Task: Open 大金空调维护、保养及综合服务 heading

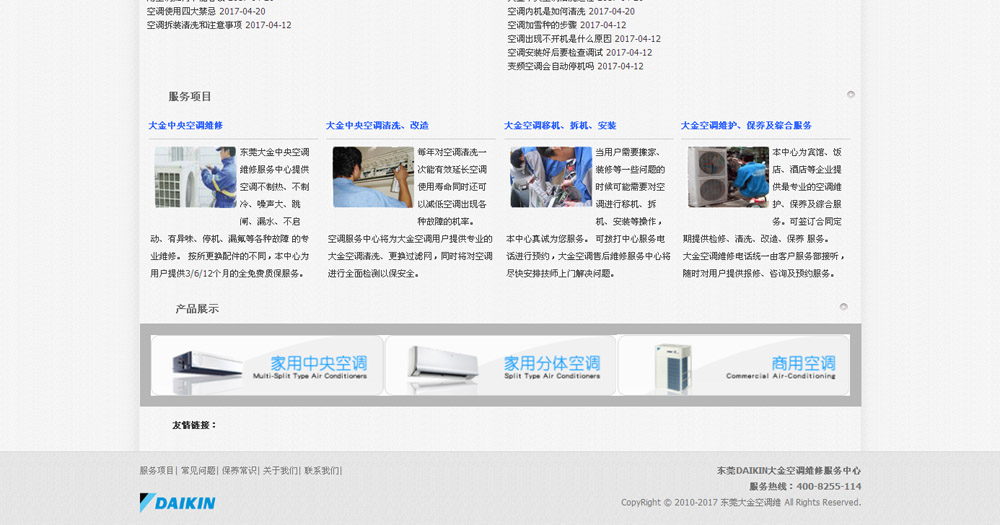Action: [746, 126]
